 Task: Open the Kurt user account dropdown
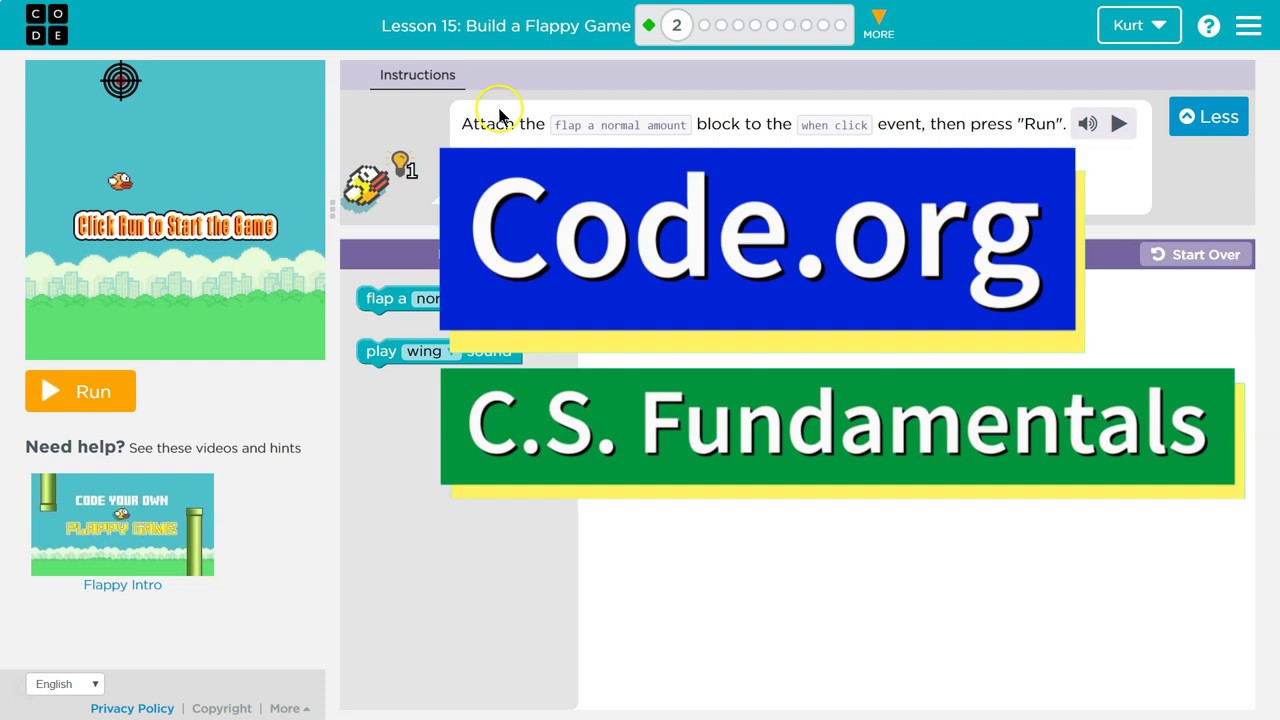coord(1139,26)
